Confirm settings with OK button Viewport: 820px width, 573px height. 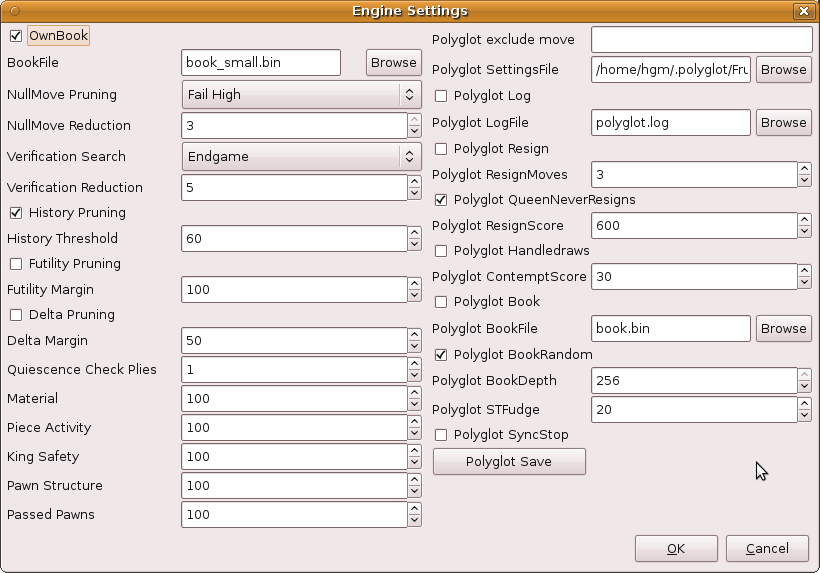point(676,548)
